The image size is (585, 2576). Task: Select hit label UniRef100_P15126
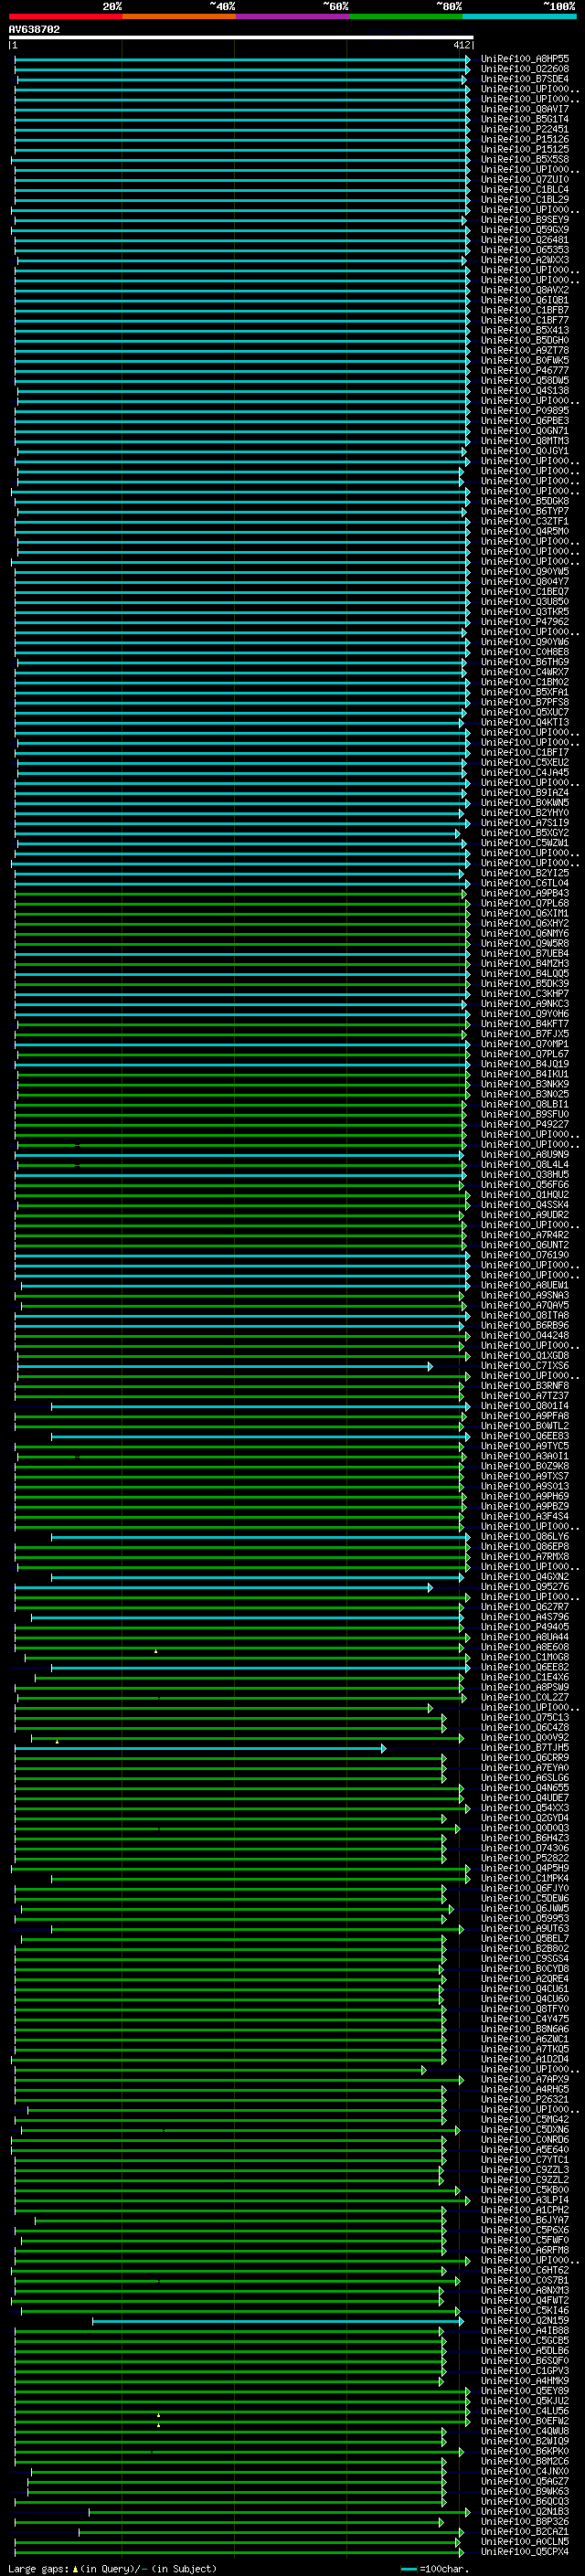pos(525,139)
